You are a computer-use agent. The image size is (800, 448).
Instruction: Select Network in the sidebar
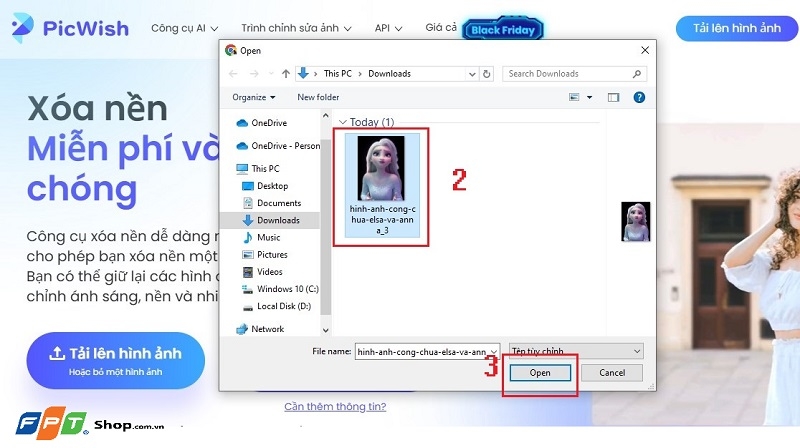click(x=260, y=329)
